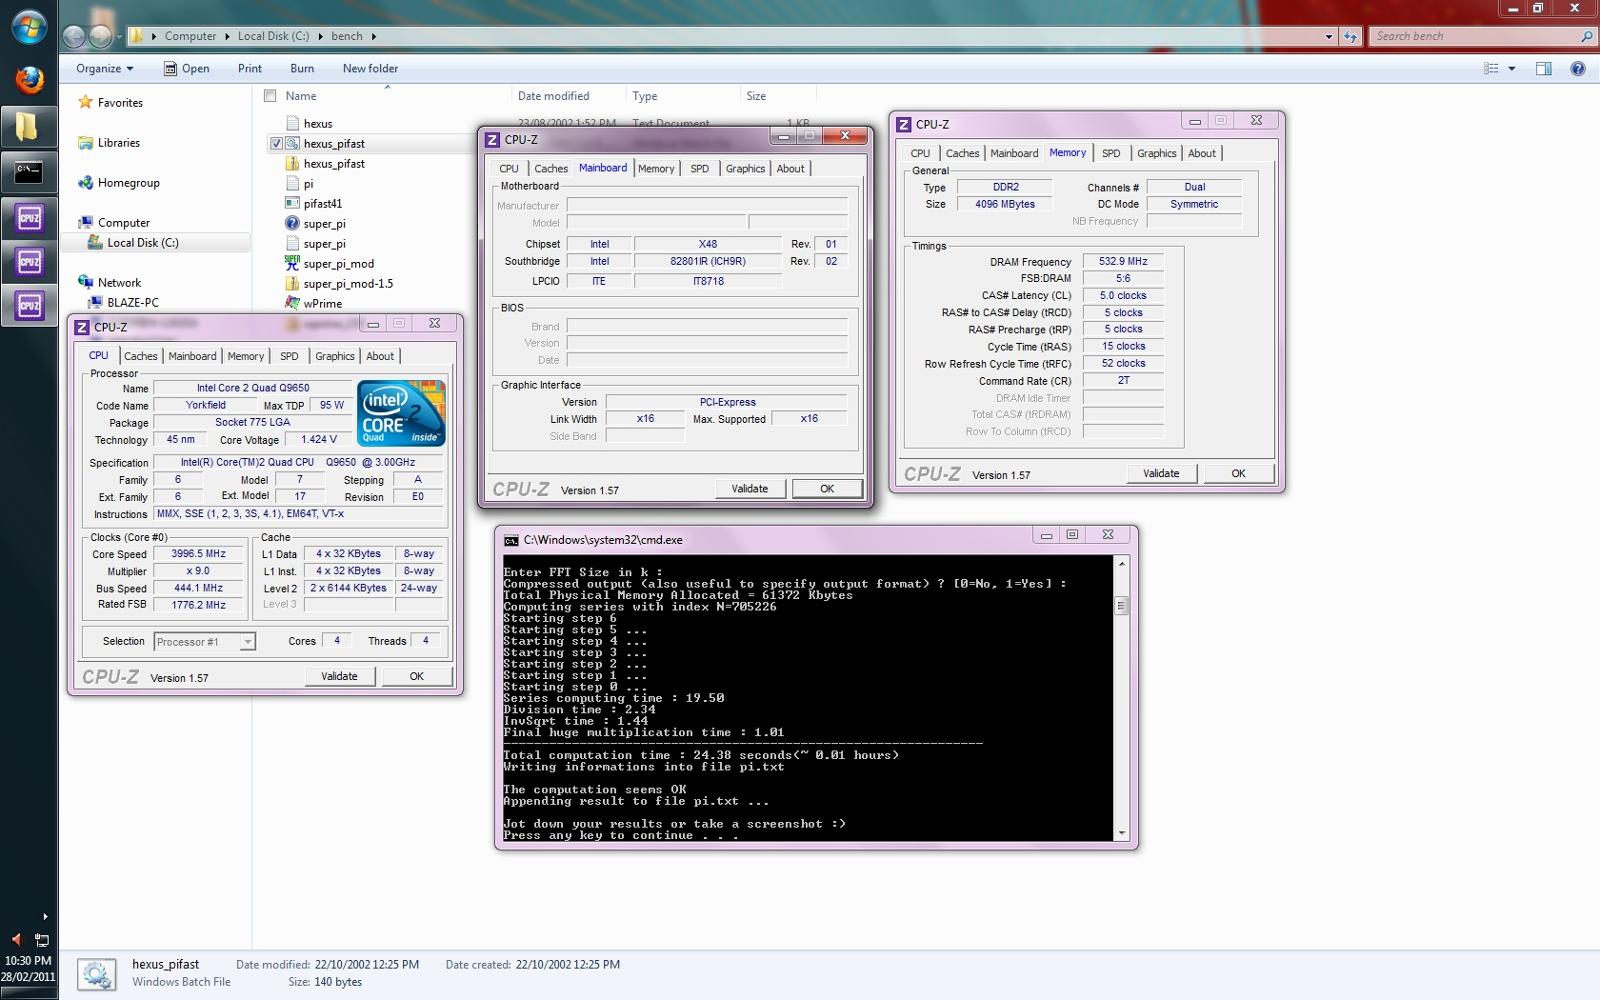Click the Type column header

coord(683,96)
